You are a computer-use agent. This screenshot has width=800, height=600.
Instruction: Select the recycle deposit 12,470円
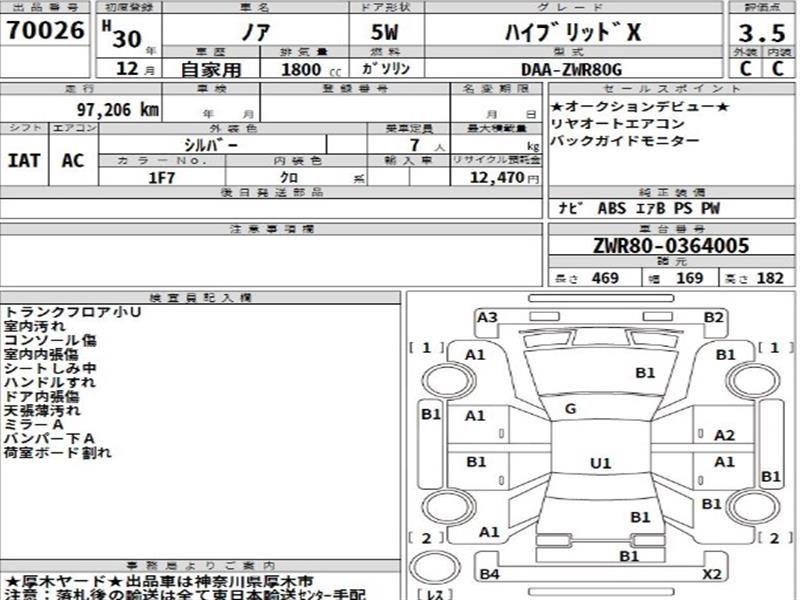[504, 178]
